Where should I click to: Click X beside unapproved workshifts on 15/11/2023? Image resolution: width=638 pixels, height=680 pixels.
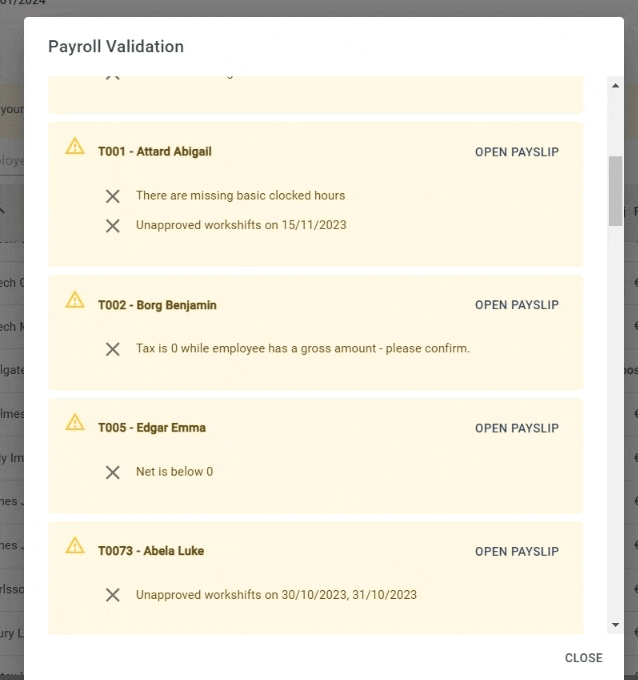point(113,226)
